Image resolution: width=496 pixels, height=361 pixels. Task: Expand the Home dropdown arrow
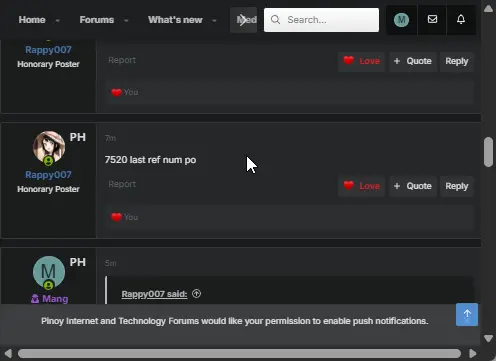[x=58, y=21]
